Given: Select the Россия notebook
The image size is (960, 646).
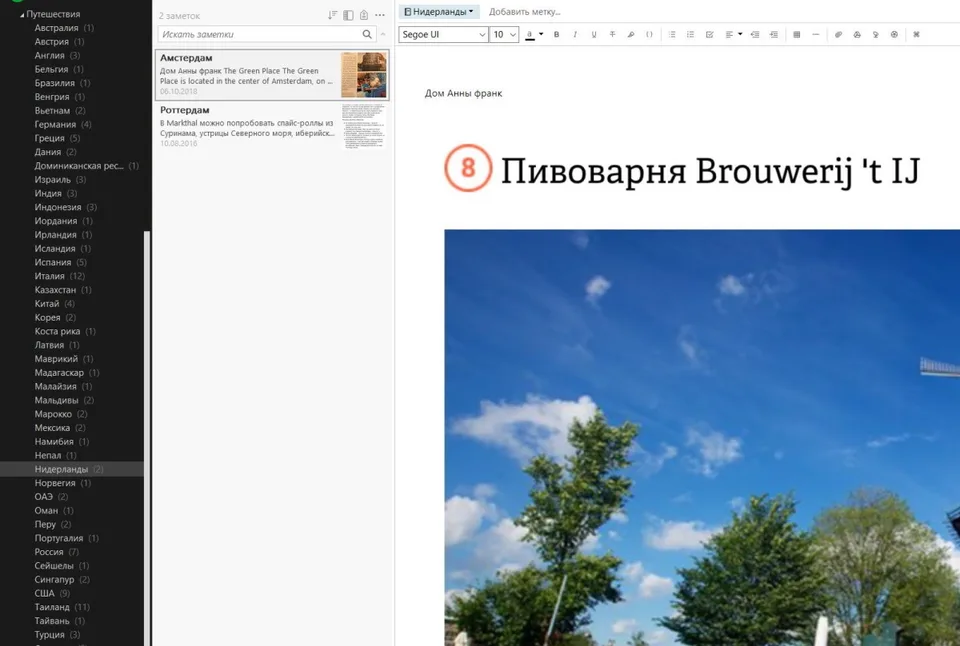Looking at the screenshot, I should [56, 552].
